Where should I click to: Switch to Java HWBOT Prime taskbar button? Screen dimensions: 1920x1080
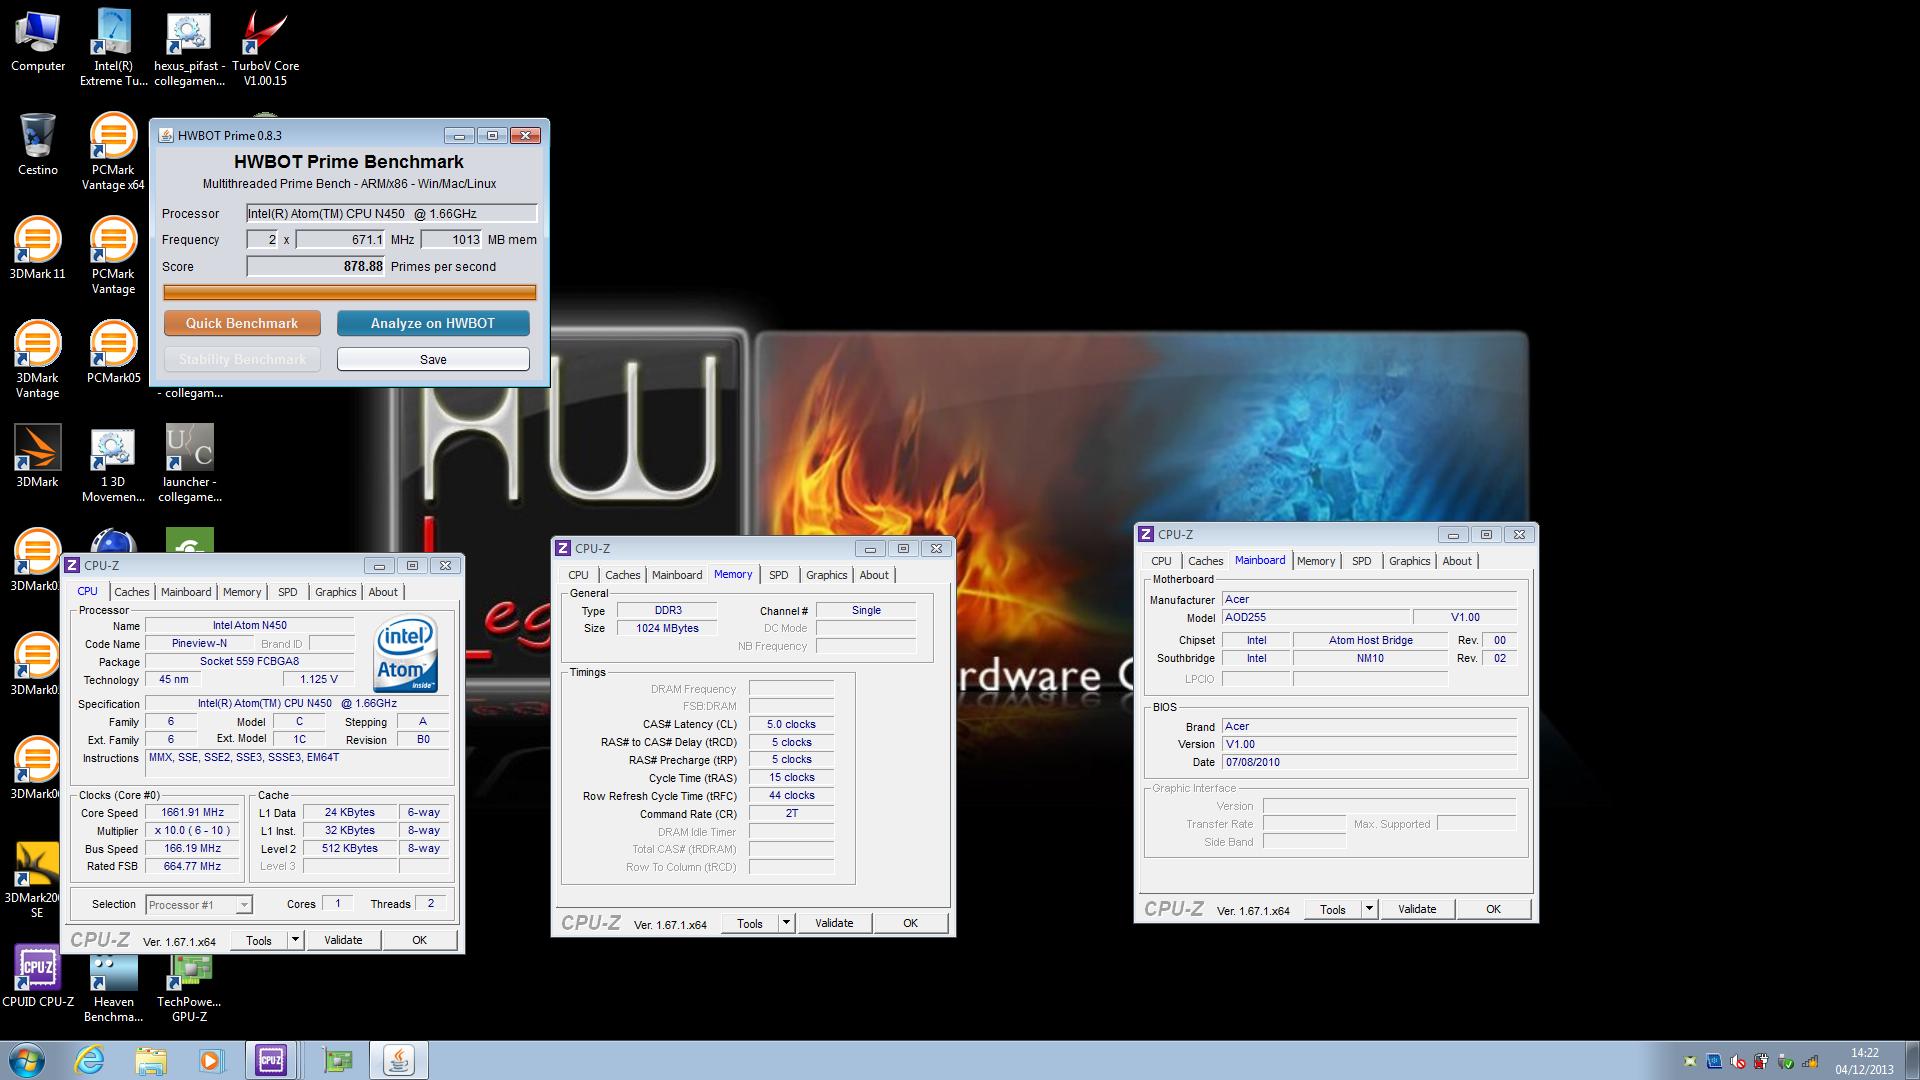coord(399,1060)
